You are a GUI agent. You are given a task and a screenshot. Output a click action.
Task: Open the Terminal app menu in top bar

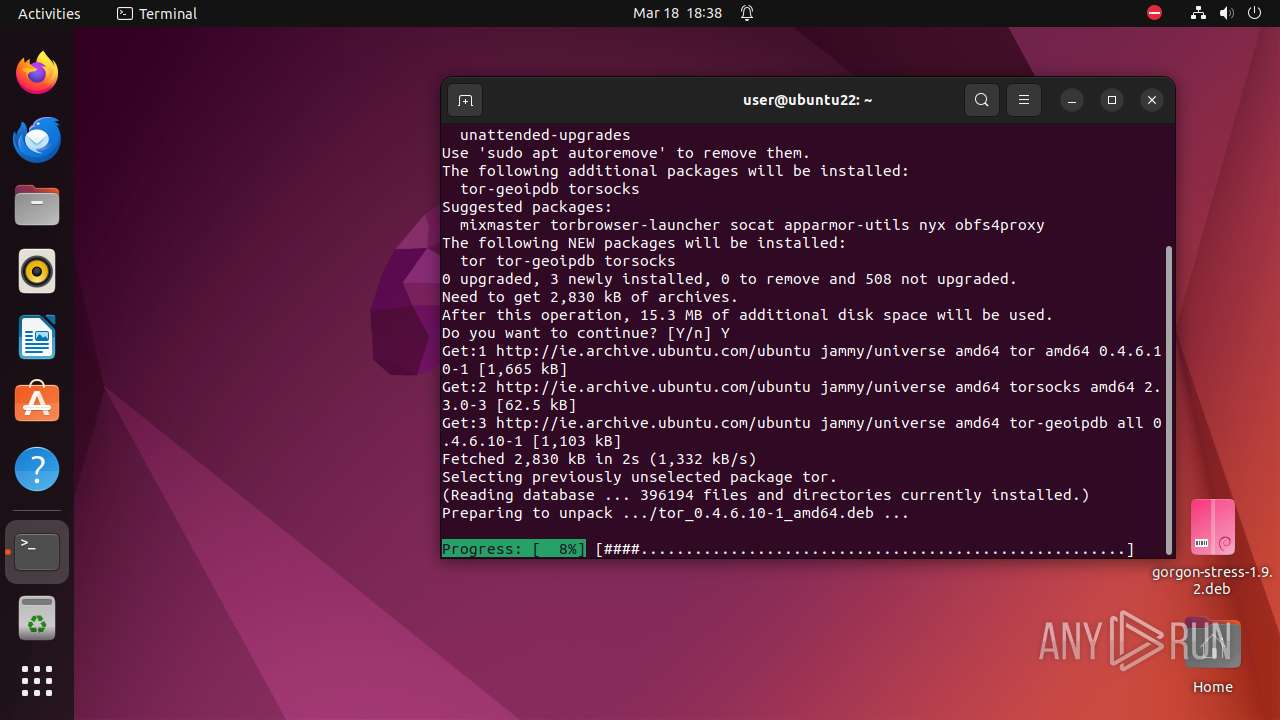point(157,13)
